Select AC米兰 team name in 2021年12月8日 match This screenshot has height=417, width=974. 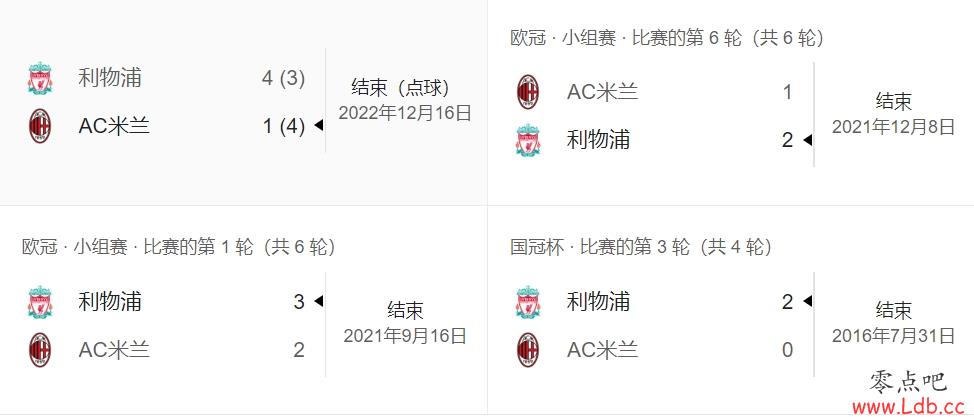point(603,92)
